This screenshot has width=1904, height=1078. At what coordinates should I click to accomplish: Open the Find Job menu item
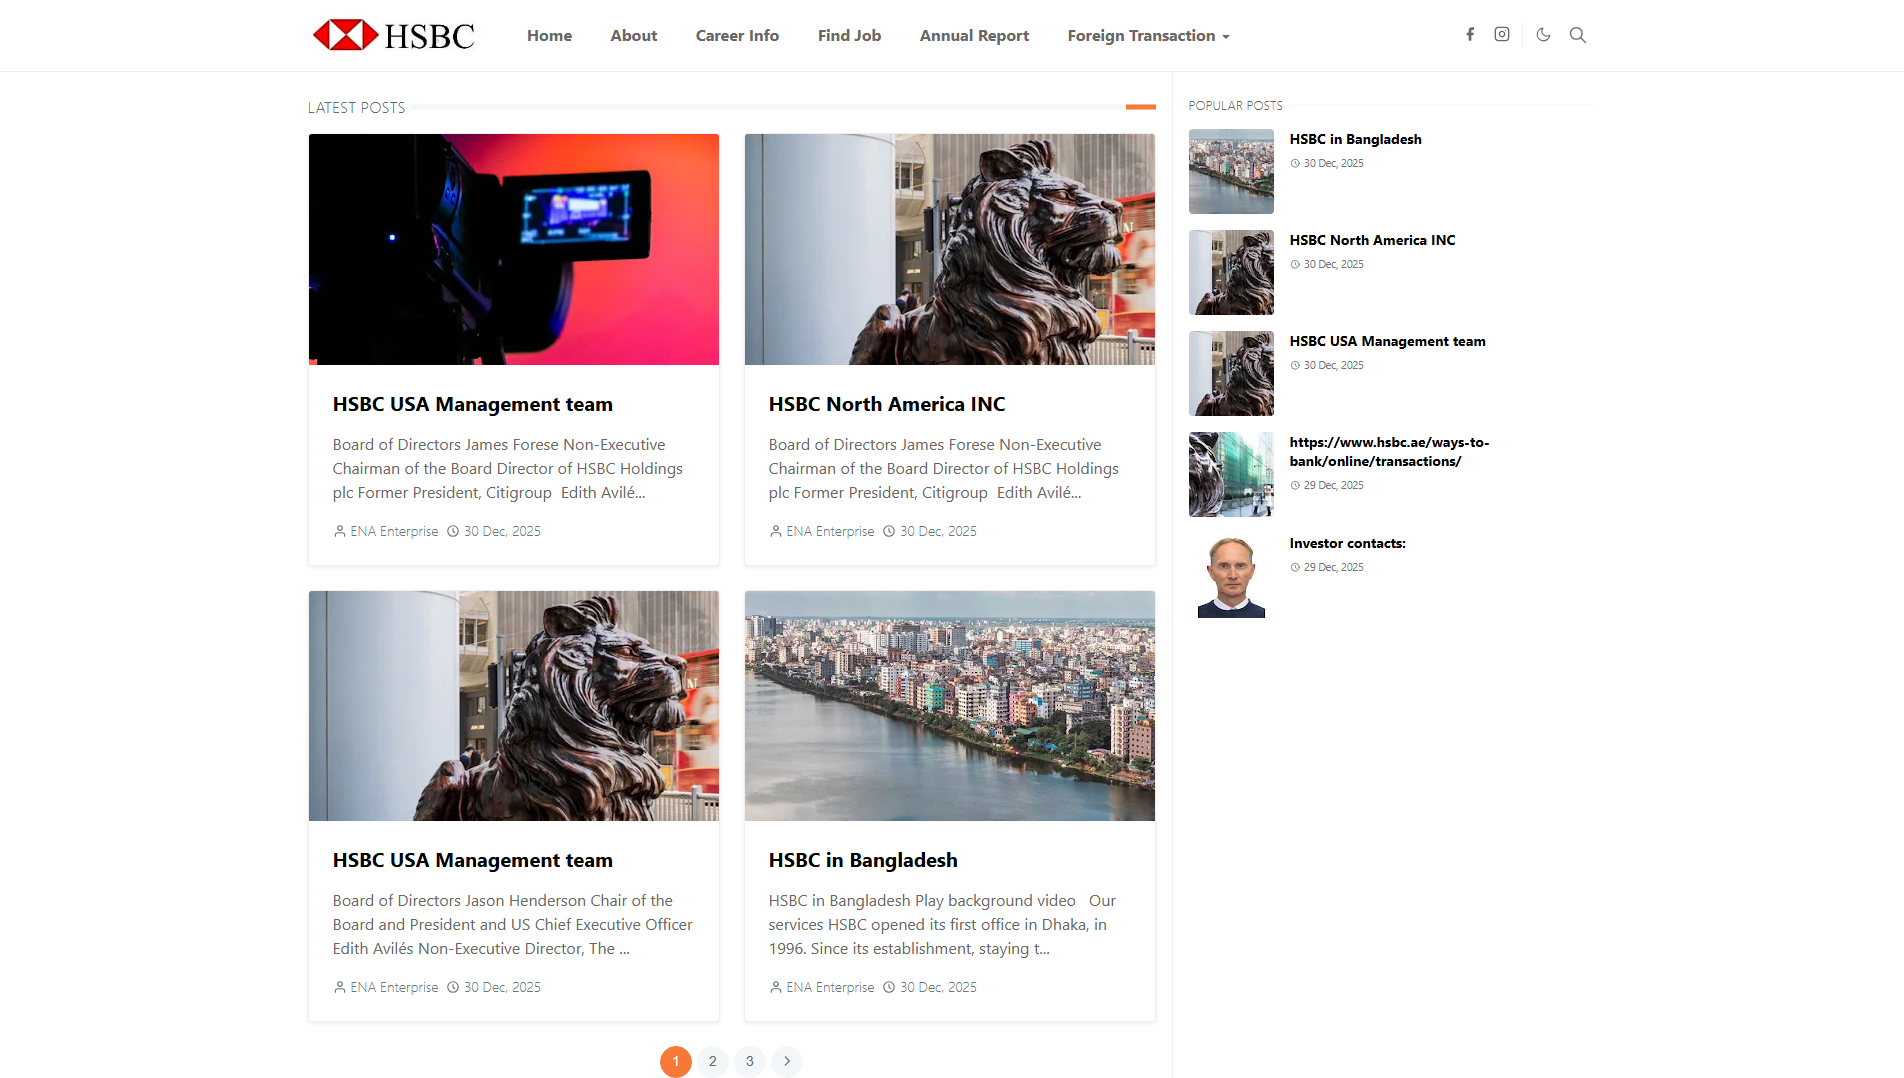(849, 35)
